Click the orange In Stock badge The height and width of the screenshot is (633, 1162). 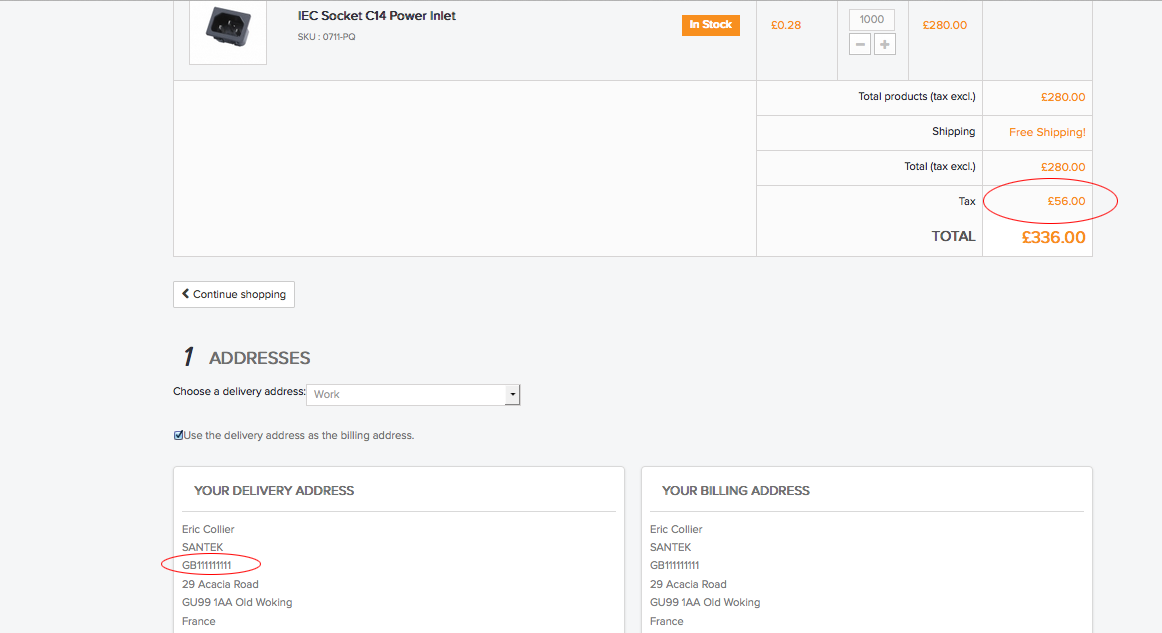pos(710,25)
